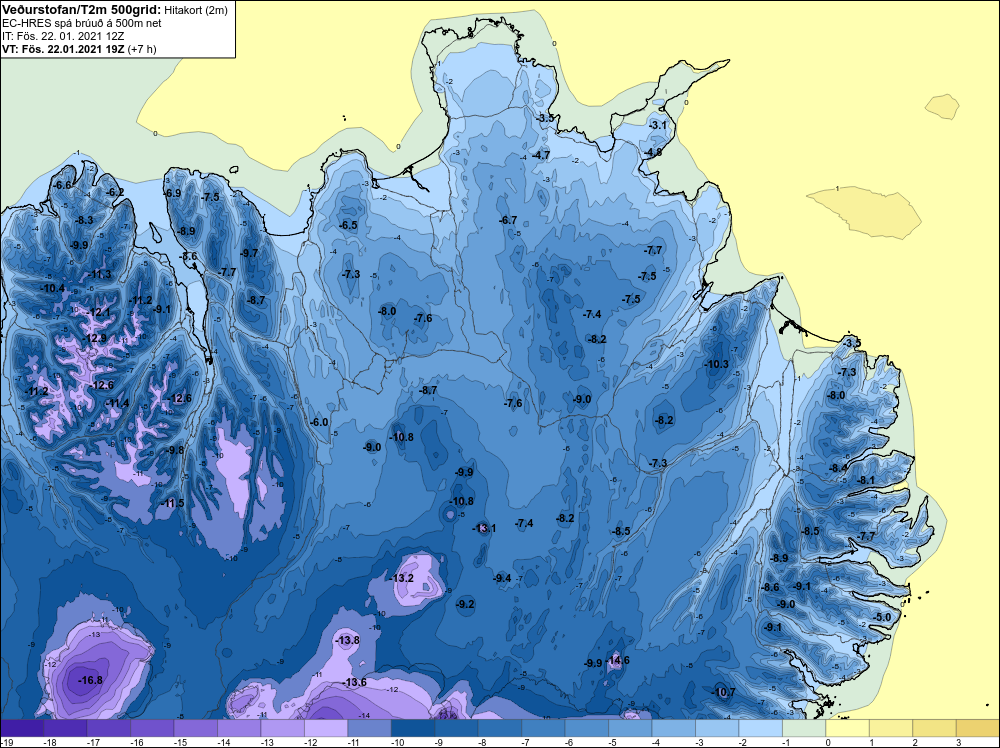Click the -11.5 temperature label

click(172, 503)
